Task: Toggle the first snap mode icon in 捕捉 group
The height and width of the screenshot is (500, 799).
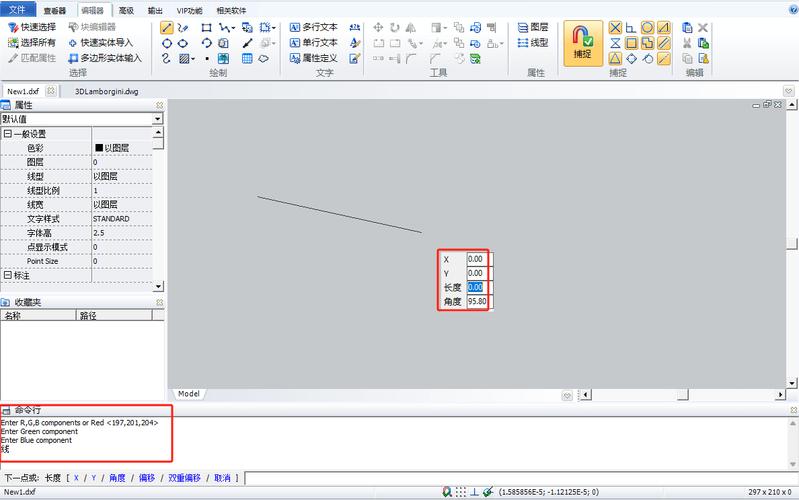Action: click(615, 28)
